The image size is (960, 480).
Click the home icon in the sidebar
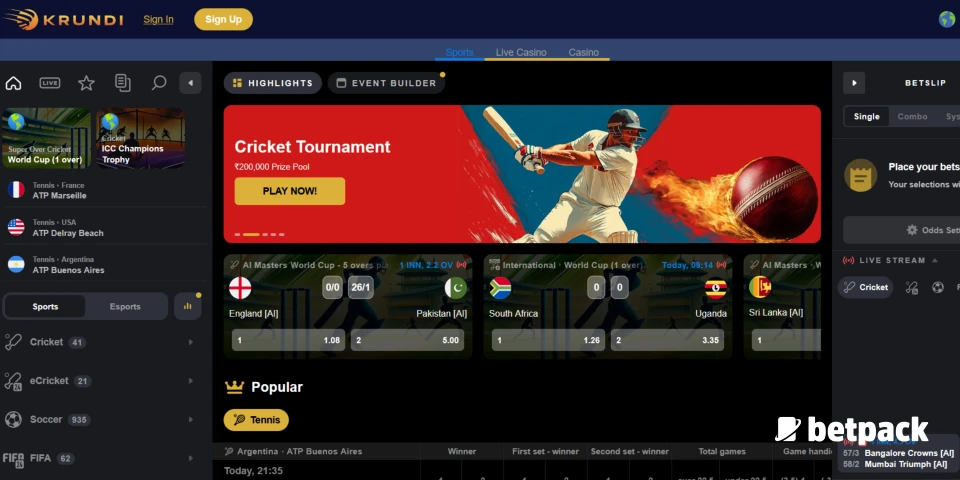pyautogui.click(x=14, y=83)
